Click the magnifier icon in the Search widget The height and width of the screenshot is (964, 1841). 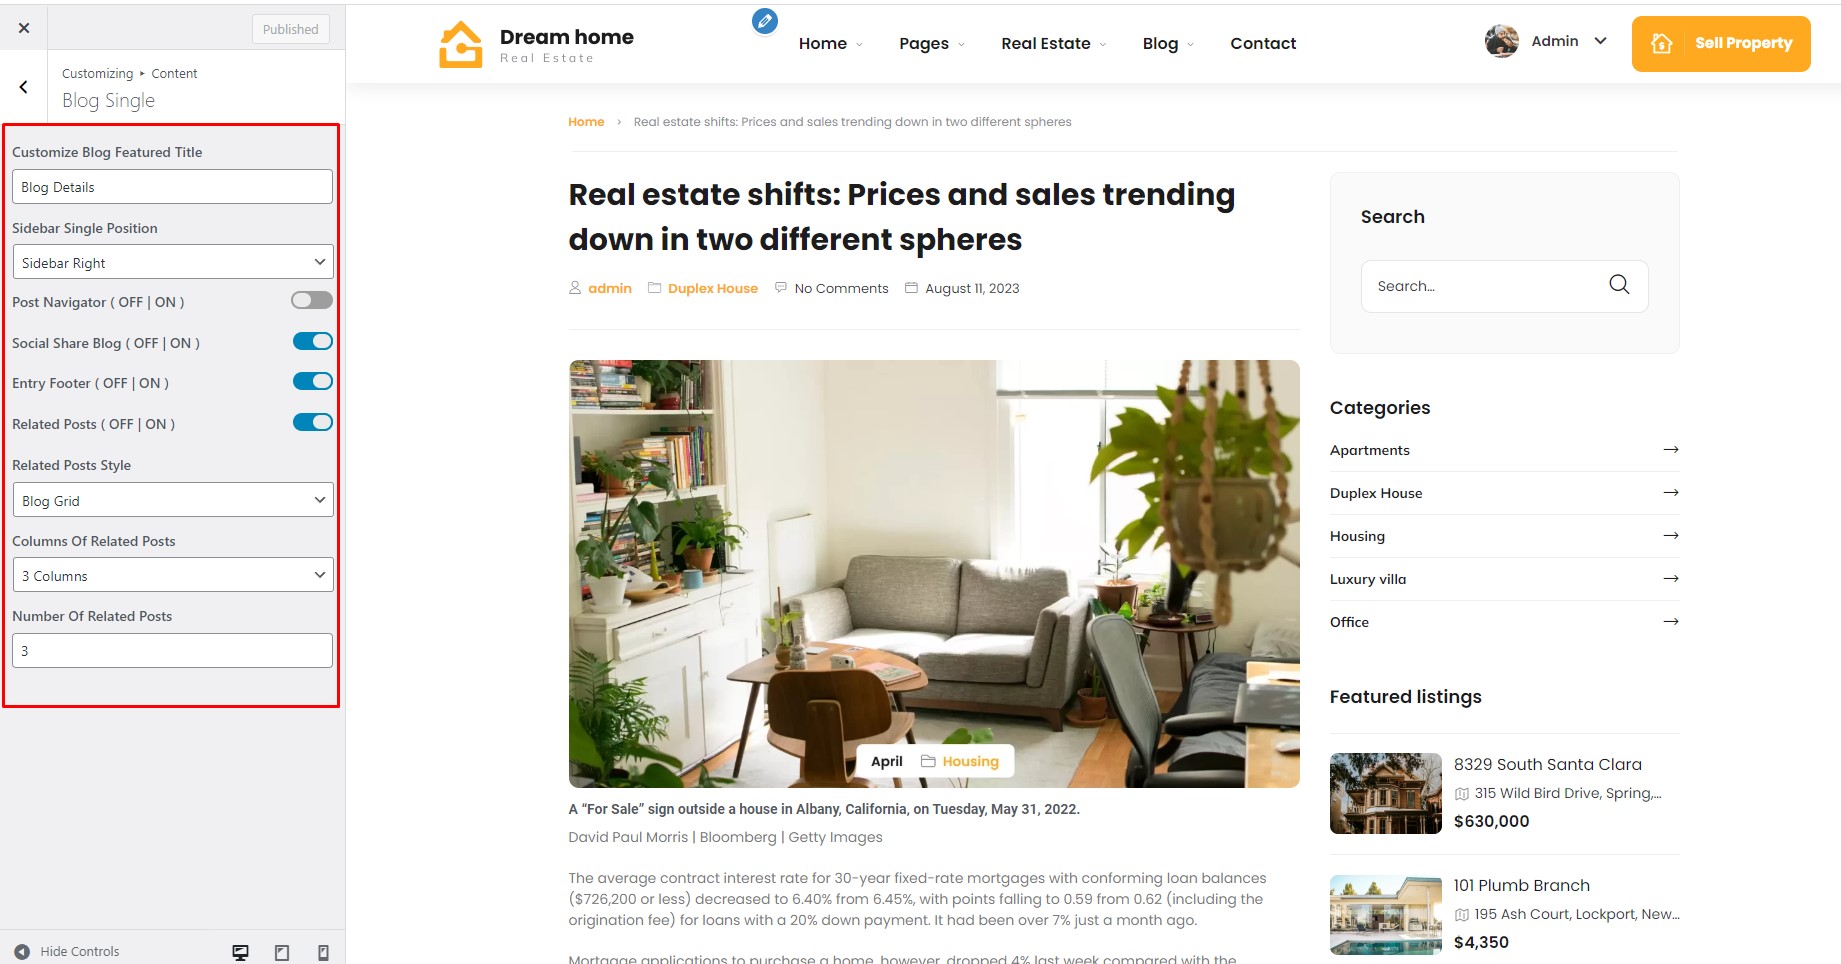click(1619, 285)
